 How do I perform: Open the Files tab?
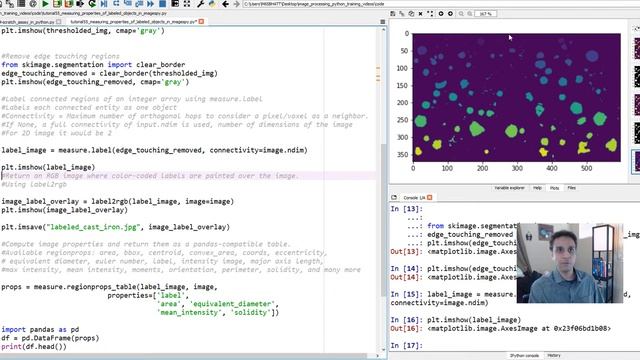coord(571,188)
